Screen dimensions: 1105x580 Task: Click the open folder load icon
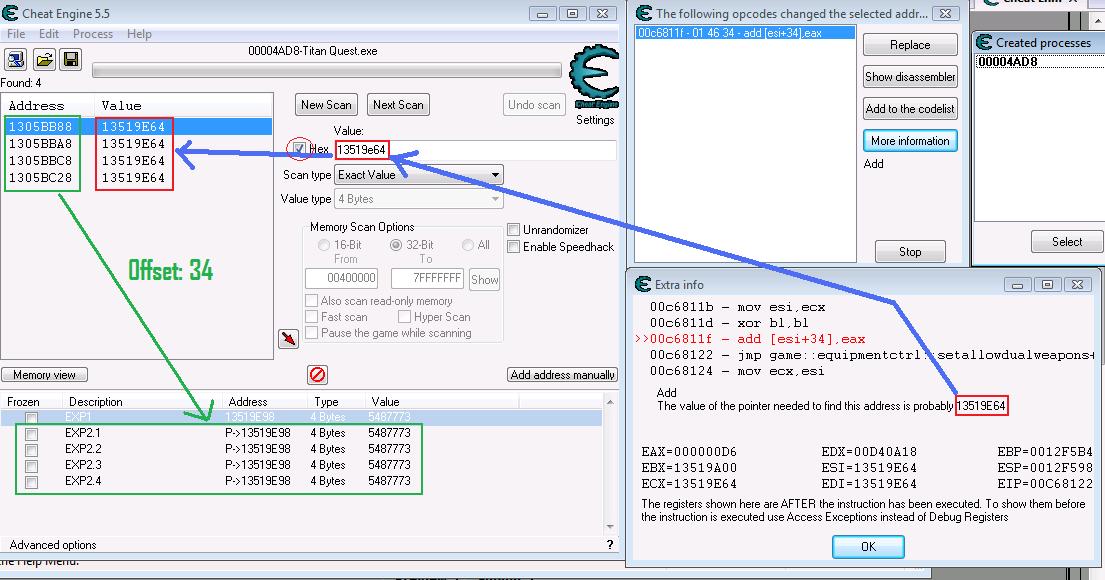[x=44, y=60]
